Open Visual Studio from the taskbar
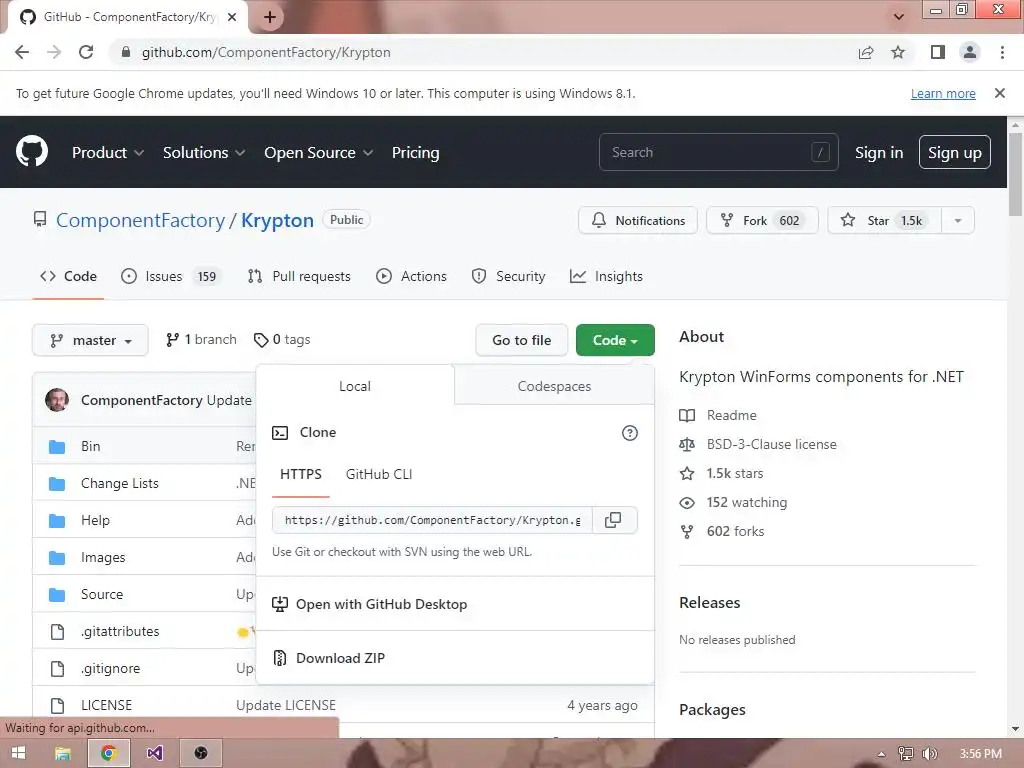Viewport: 1024px width, 768px height. (154, 753)
